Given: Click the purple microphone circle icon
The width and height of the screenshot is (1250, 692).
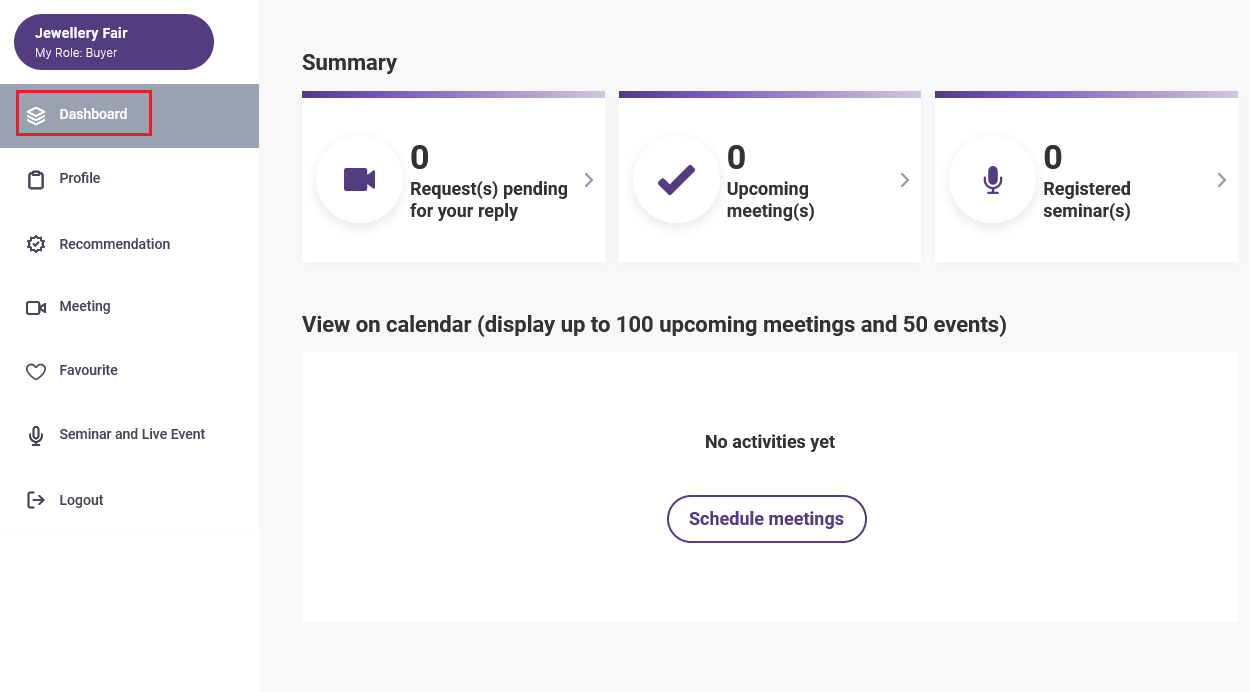Looking at the screenshot, I should pos(992,180).
